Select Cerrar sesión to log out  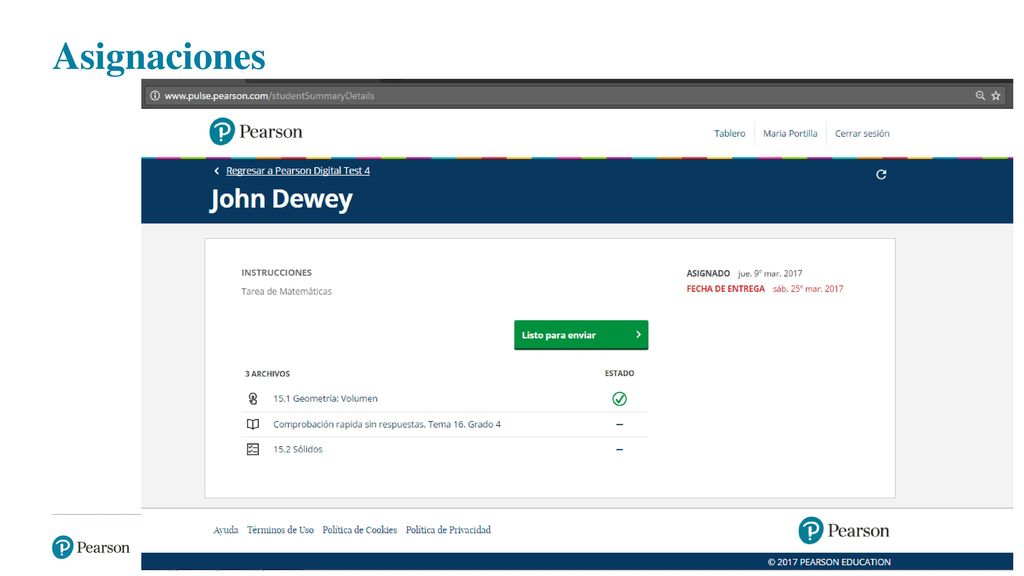pos(862,133)
